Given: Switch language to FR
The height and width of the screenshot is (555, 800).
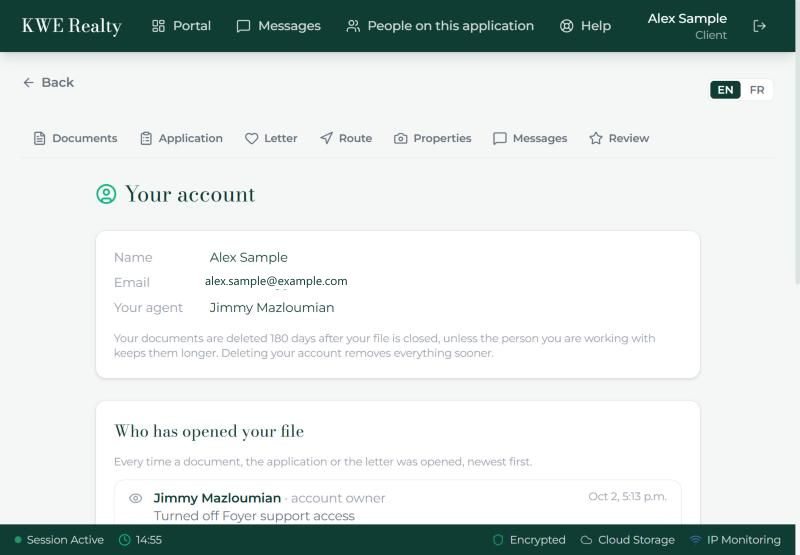Looking at the screenshot, I should point(757,90).
